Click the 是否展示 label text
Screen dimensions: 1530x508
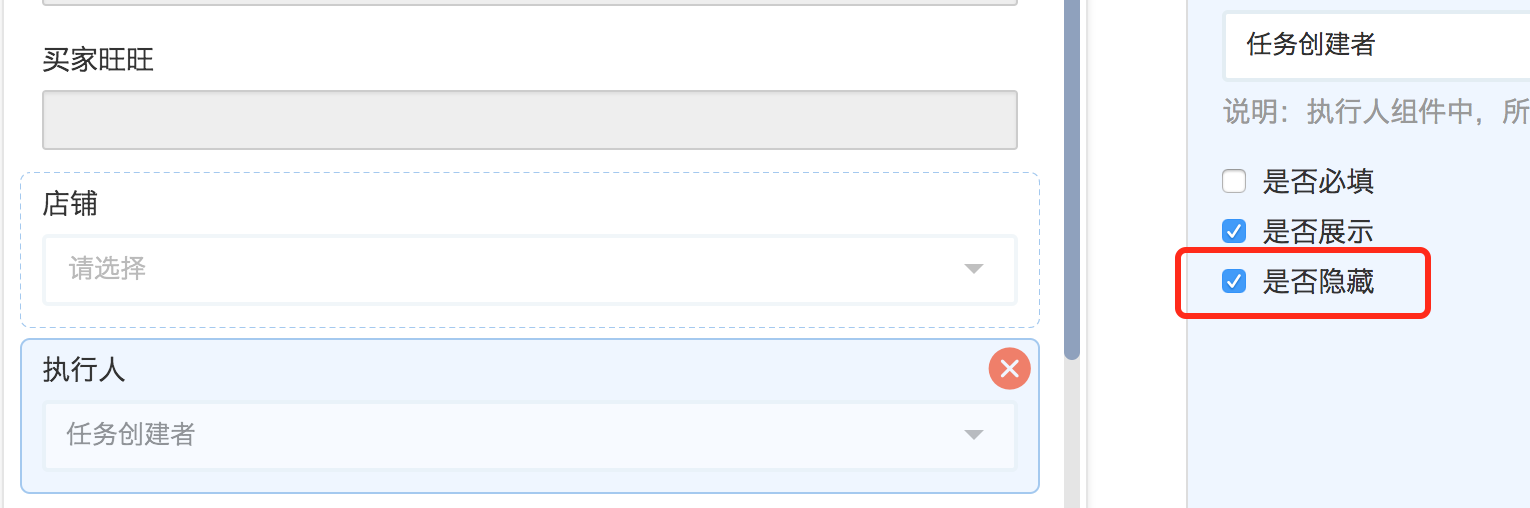pyautogui.click(x=1318, y=232)
